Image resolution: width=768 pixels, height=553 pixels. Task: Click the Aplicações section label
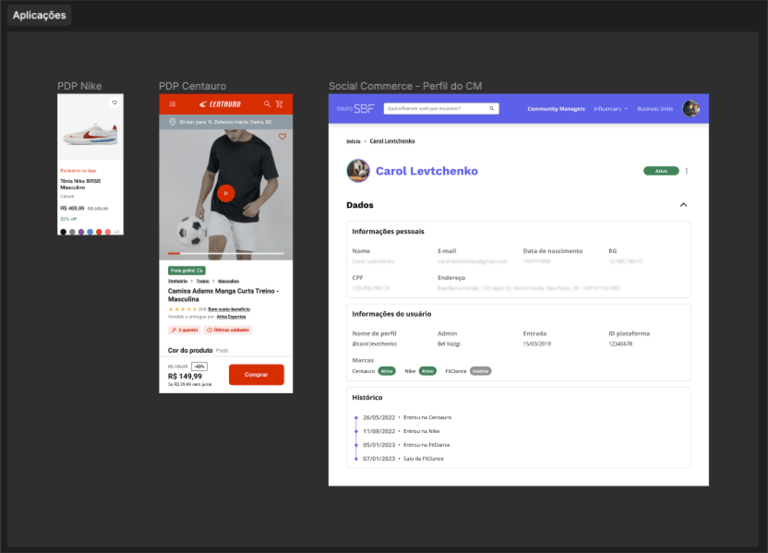pyautogui.click(x=39, y=15)
